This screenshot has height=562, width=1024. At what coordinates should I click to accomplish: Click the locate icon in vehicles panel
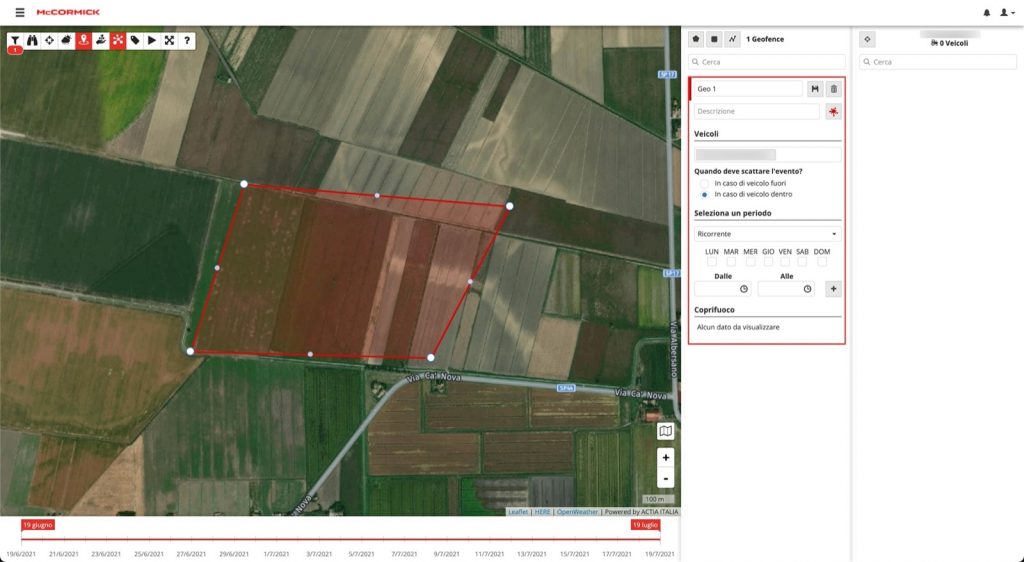click(x=867, y=39)
